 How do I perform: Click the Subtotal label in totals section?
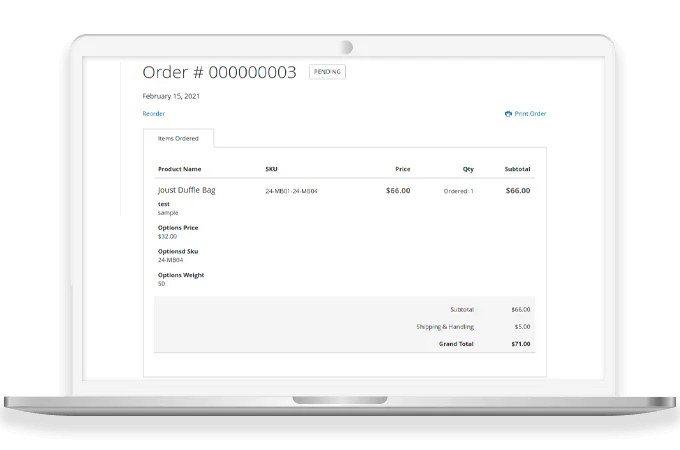coord(462,310)
